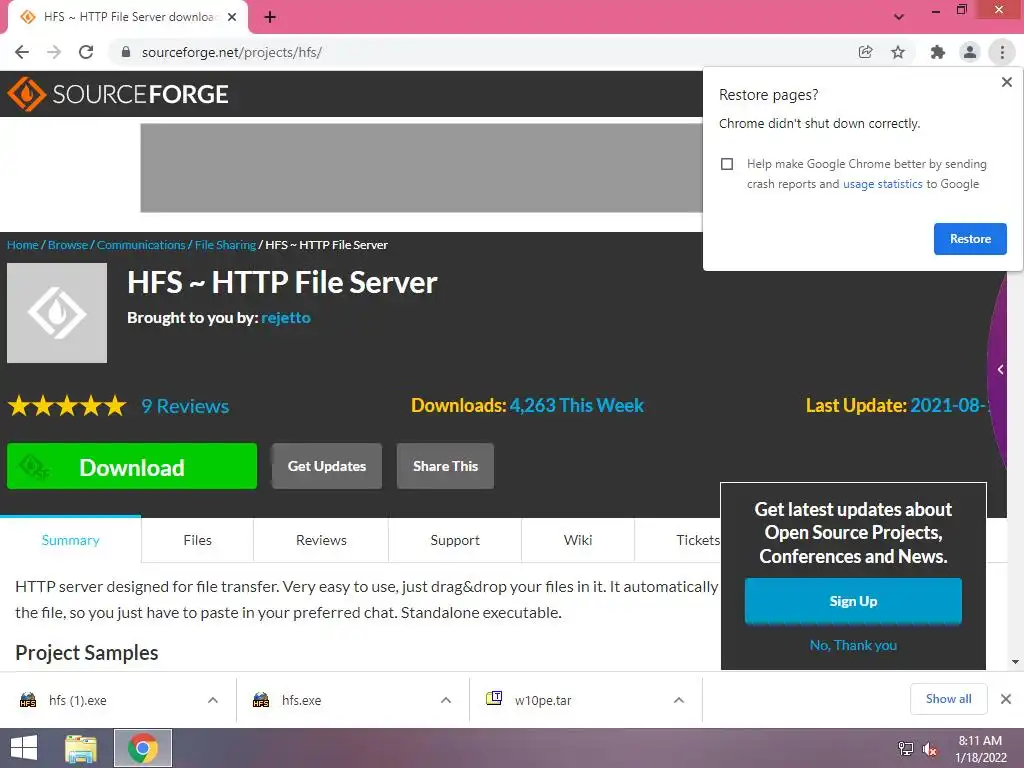Enable sending crash reports checkbox
This screenshot has width=1024, height=768.
tap(727, 164)
